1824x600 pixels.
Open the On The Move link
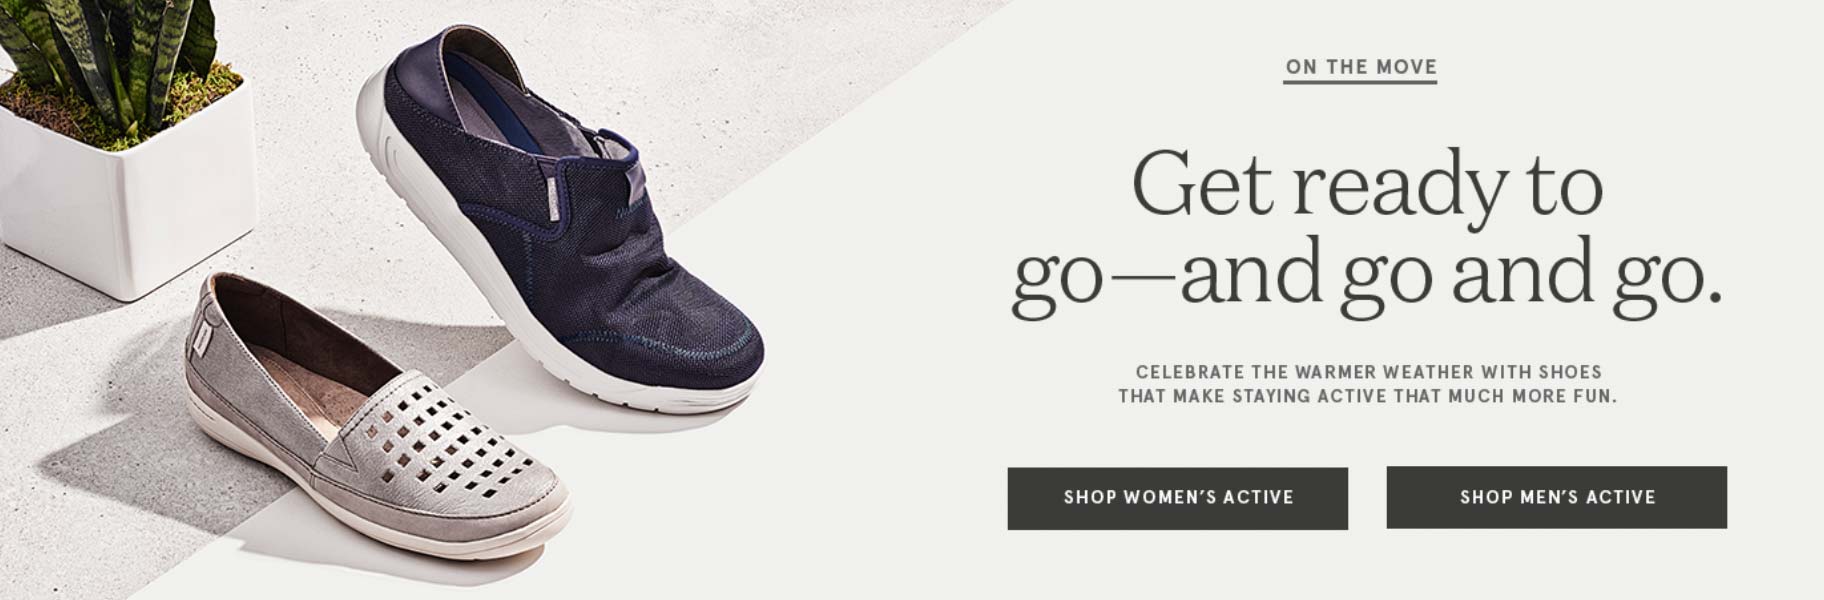pos(1361,67)
